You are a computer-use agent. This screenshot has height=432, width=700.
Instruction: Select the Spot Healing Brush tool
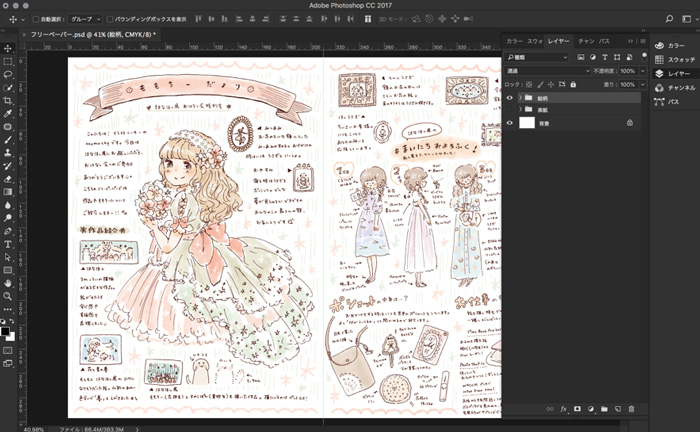click(8, 127)
